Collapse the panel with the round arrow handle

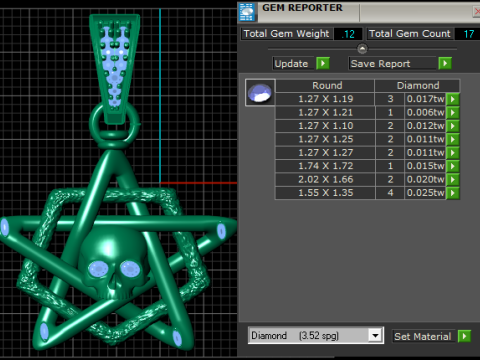(362, 49)
